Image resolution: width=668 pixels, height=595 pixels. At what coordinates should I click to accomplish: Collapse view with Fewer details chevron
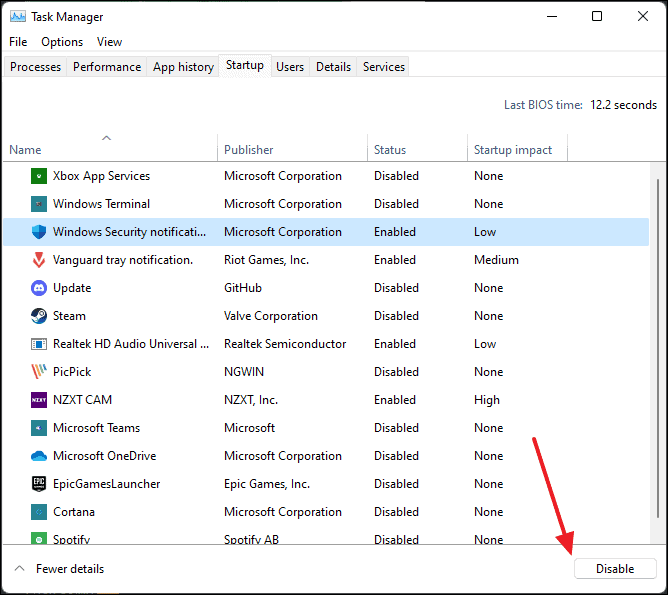click(20, 569)
